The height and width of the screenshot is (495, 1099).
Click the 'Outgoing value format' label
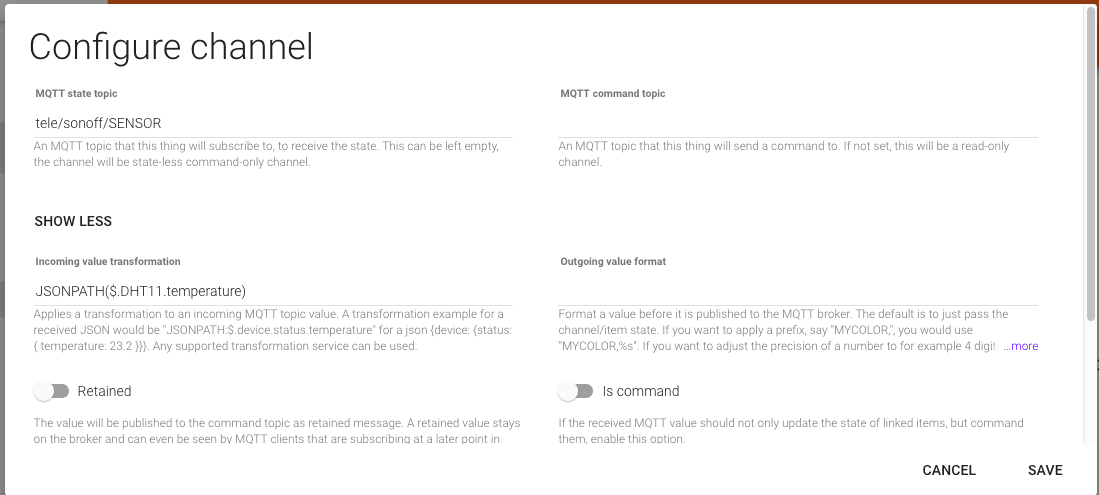(613, 262)
